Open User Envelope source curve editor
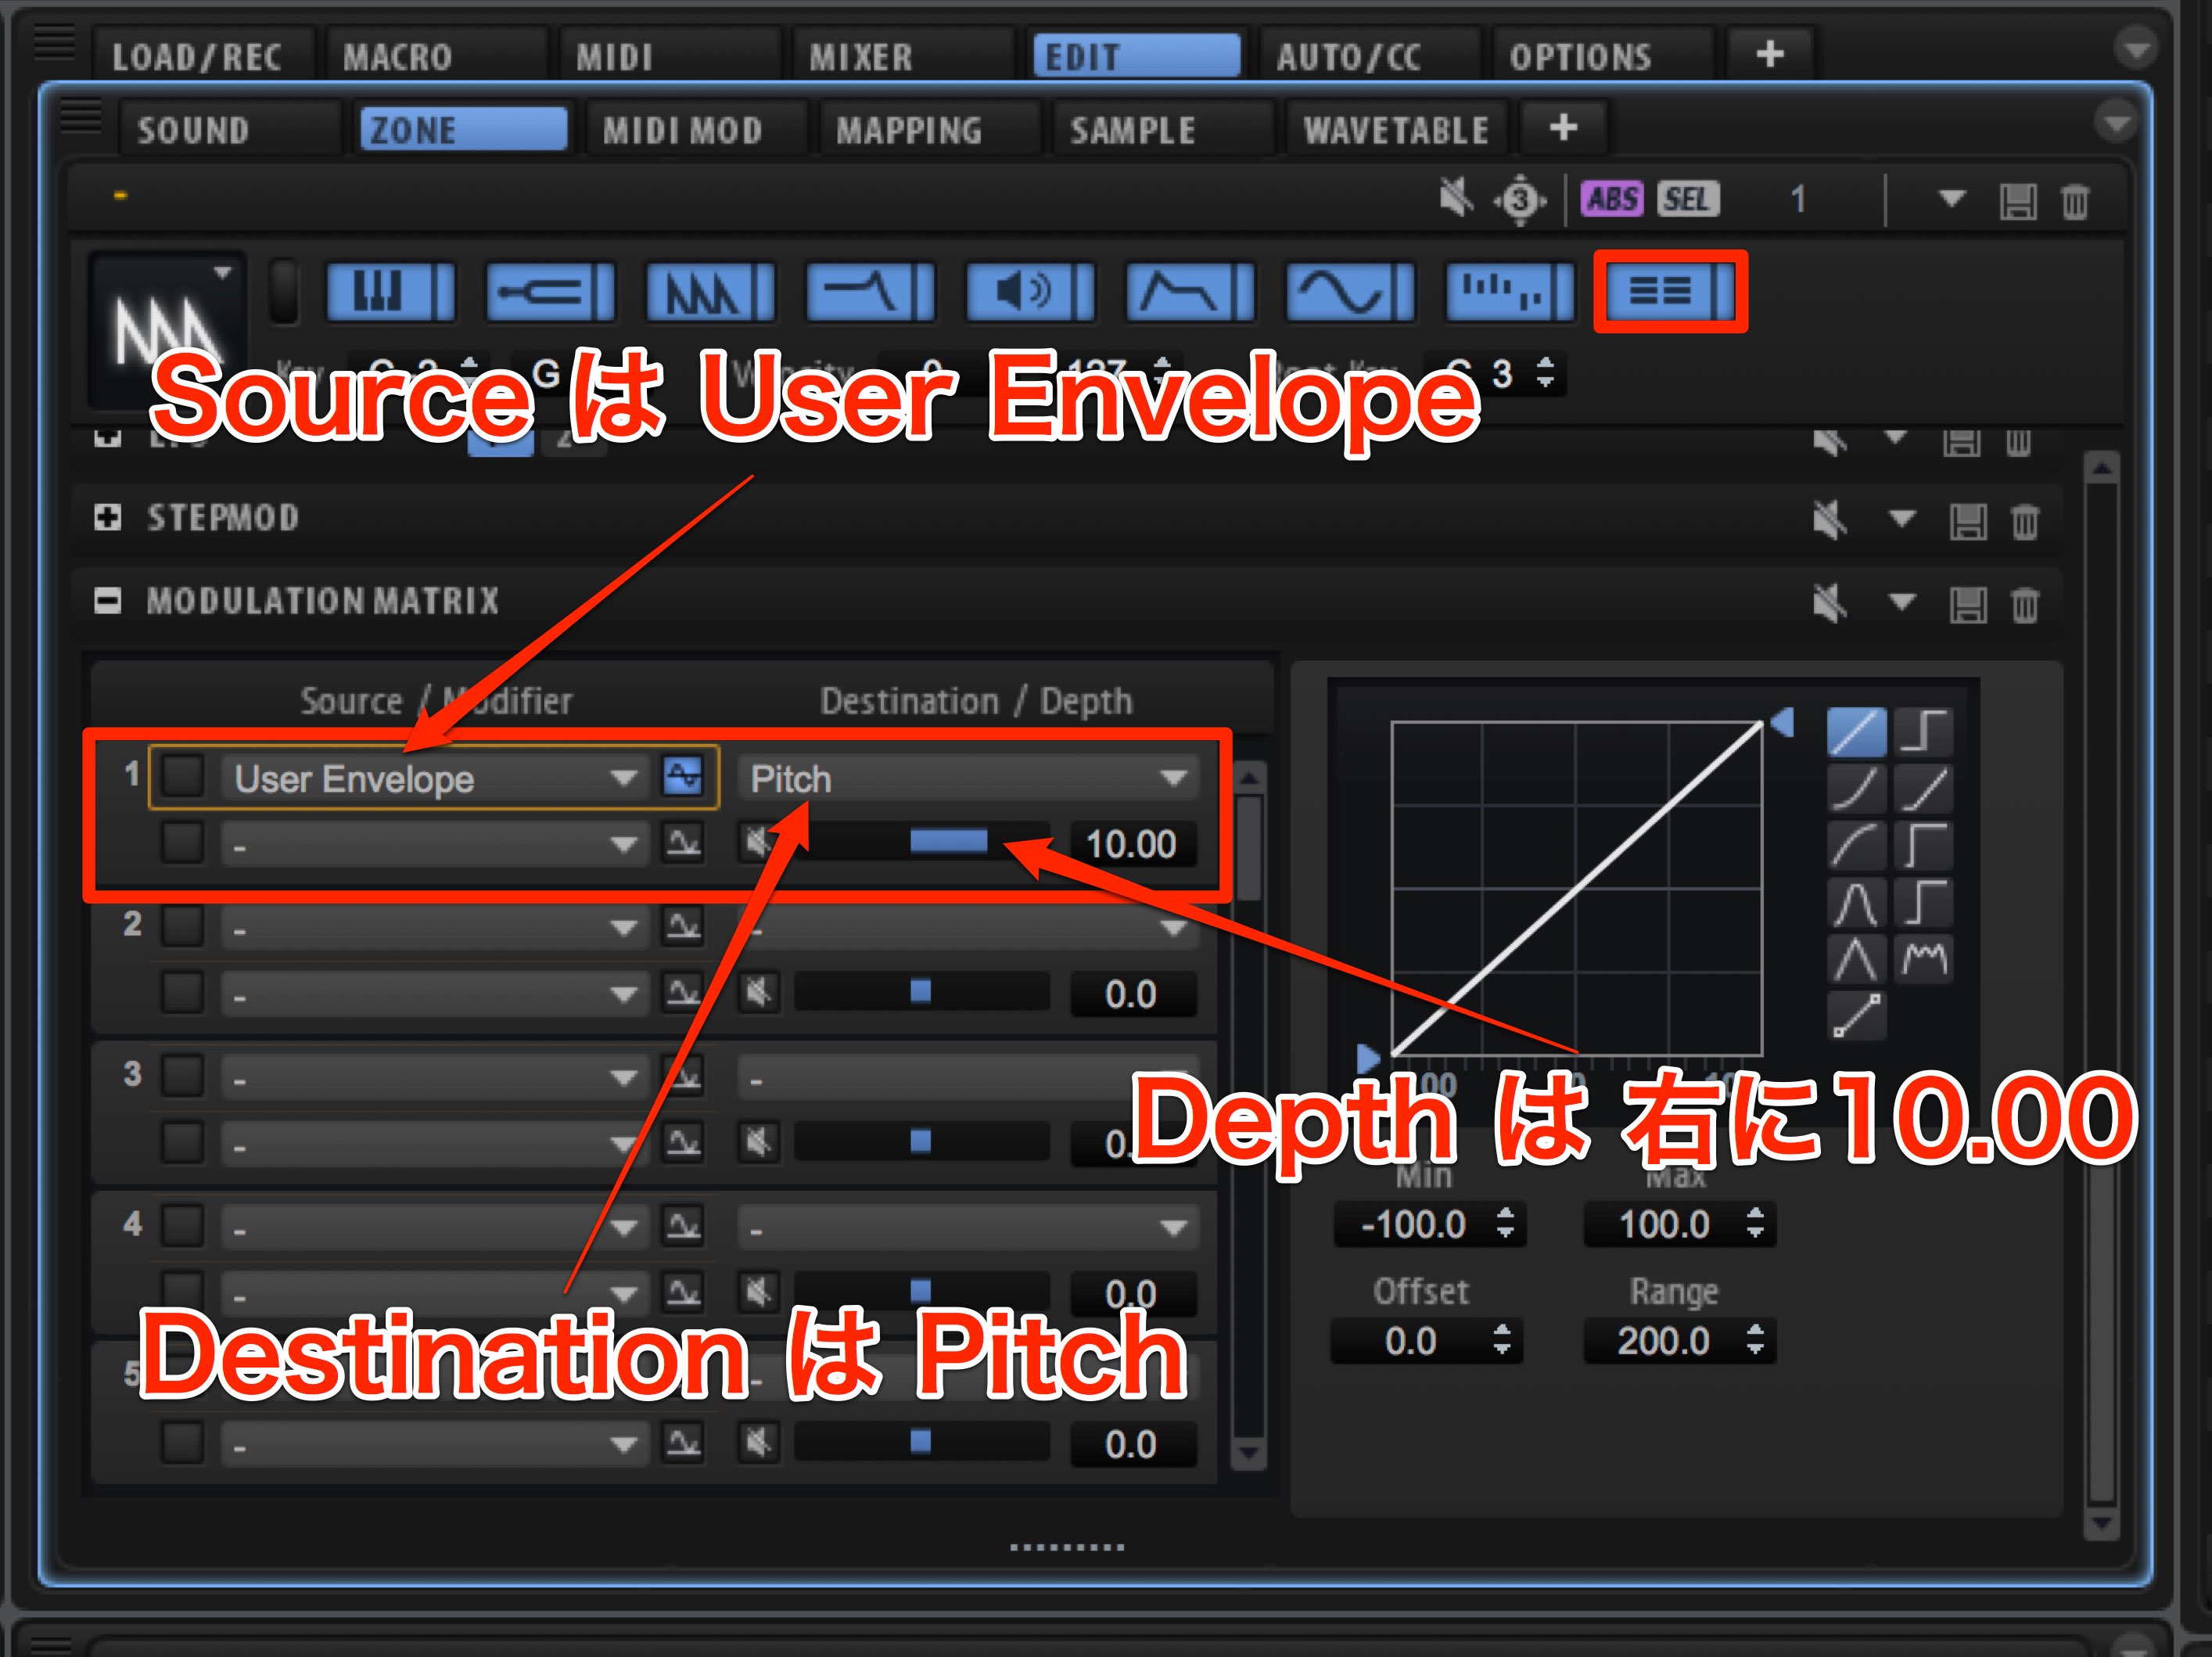The height and width of the screenshot is (1657, 2212). tap(683, 777)
